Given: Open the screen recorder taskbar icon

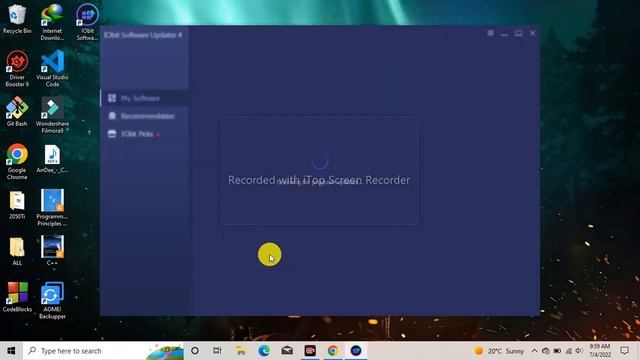Looking at the screenshot, I should (310, 351).
